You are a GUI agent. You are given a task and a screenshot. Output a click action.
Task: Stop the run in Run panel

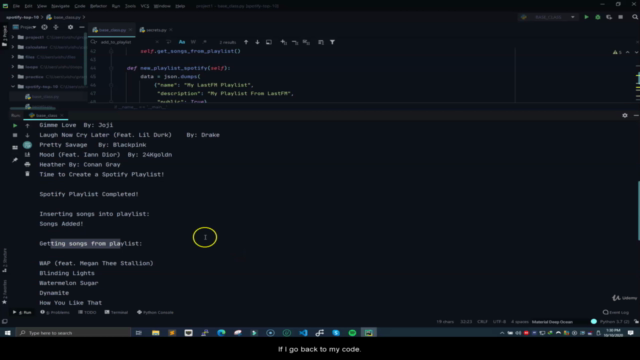[x=15, y=135]
